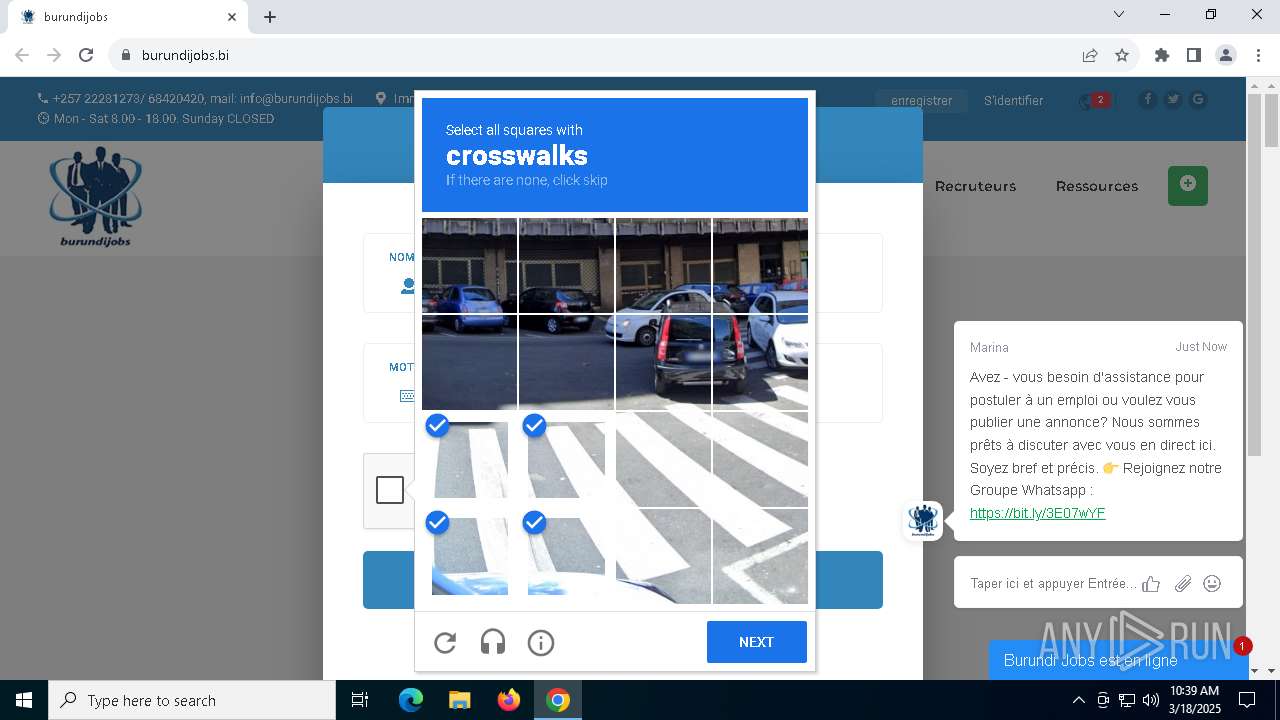Close the burundijobs tab
Screen dimensions: 1280x720
(232, 17)
